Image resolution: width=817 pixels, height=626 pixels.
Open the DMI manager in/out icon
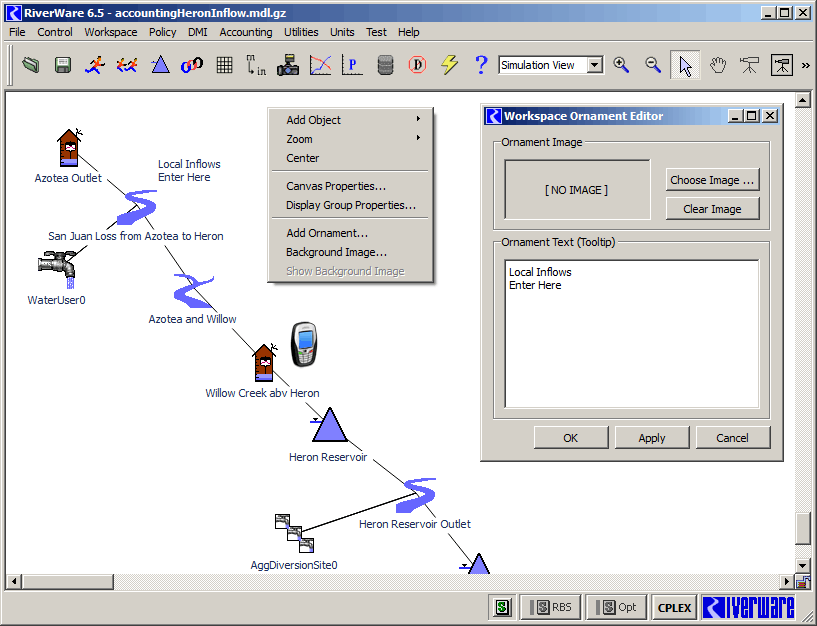pos(256,65)
